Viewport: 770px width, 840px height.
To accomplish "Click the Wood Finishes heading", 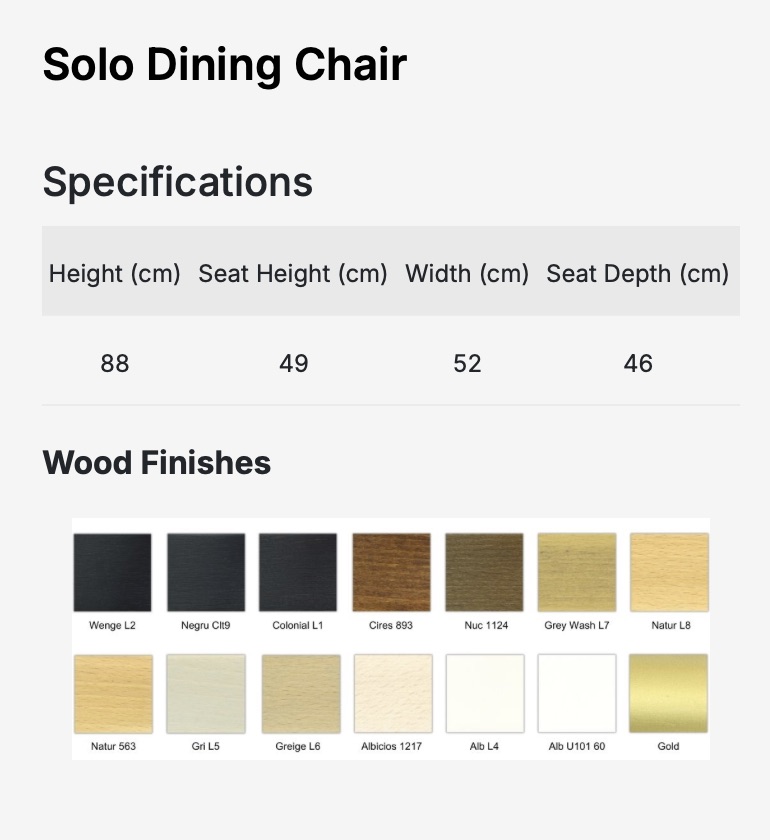I will [x=157, y=463].
